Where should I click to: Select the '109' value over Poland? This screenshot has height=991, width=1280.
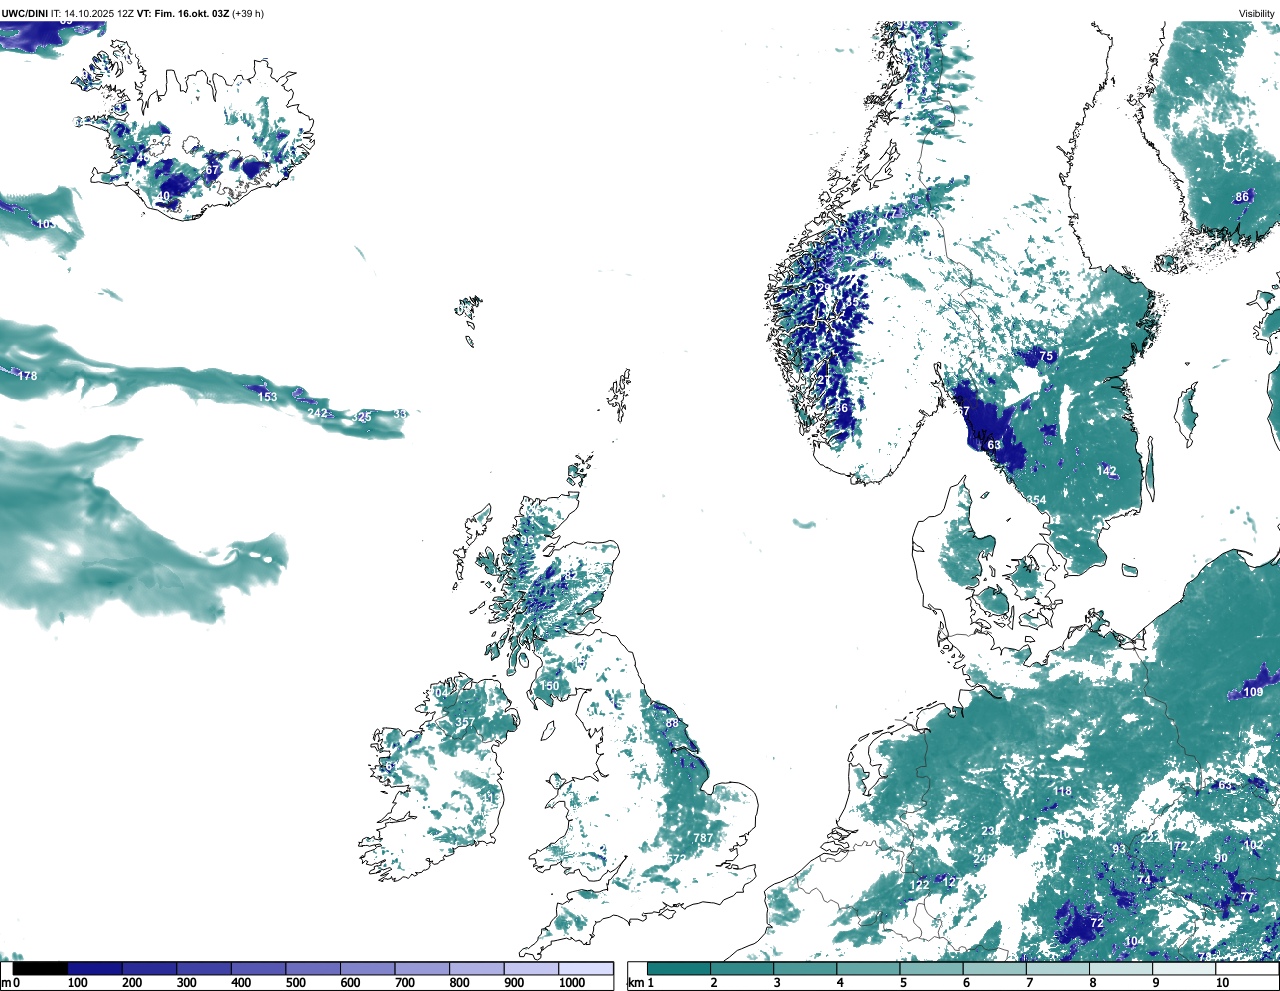click(x=1253, y=692)
